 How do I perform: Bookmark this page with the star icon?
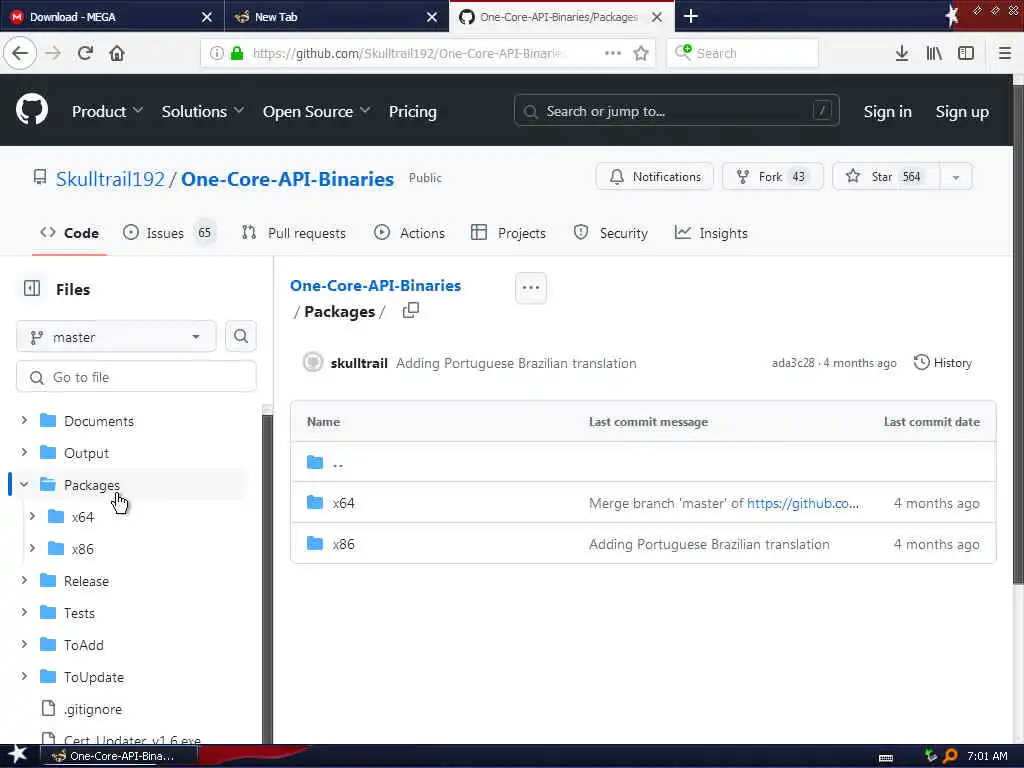tap(641, 53)
